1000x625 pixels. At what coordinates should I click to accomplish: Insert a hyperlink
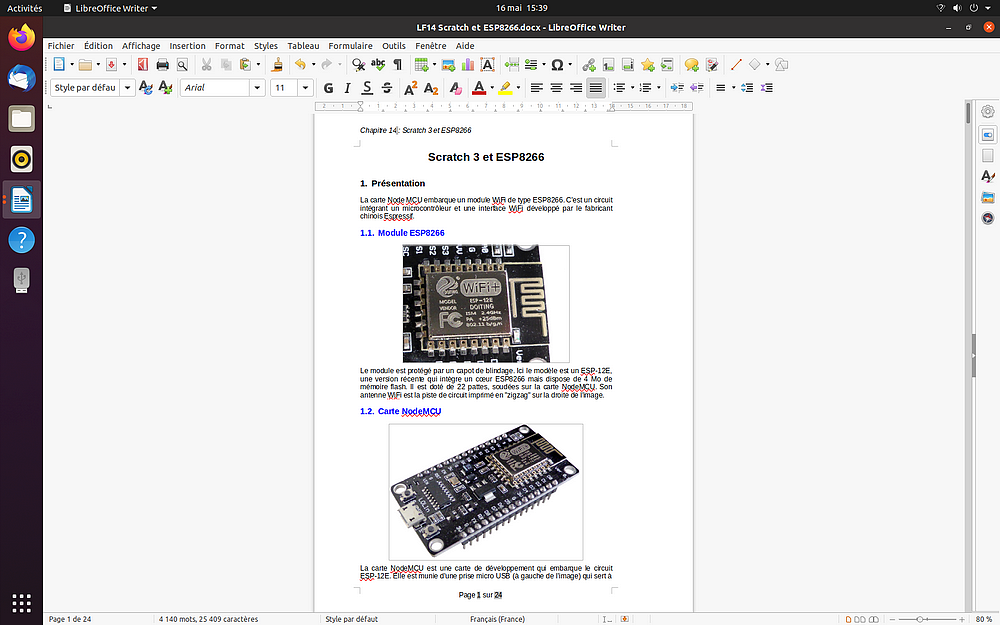[589, 64]
